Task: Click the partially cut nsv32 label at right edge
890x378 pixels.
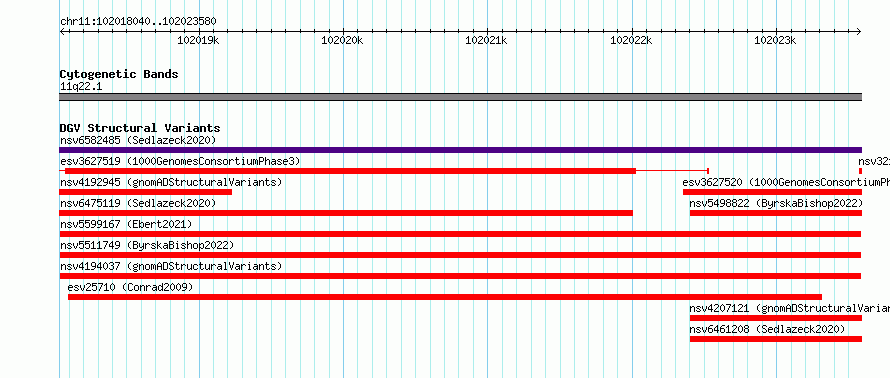Action: tap(874, 161)
